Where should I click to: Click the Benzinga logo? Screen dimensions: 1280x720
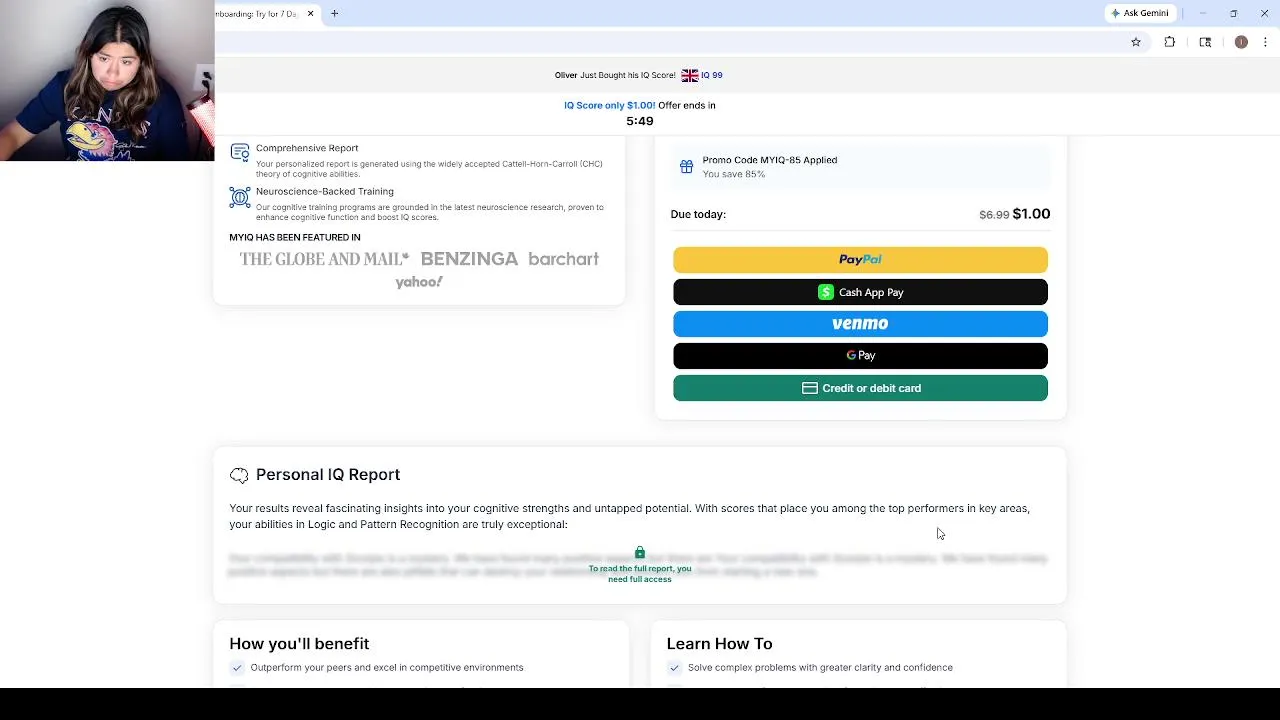(x=469, y=259)
